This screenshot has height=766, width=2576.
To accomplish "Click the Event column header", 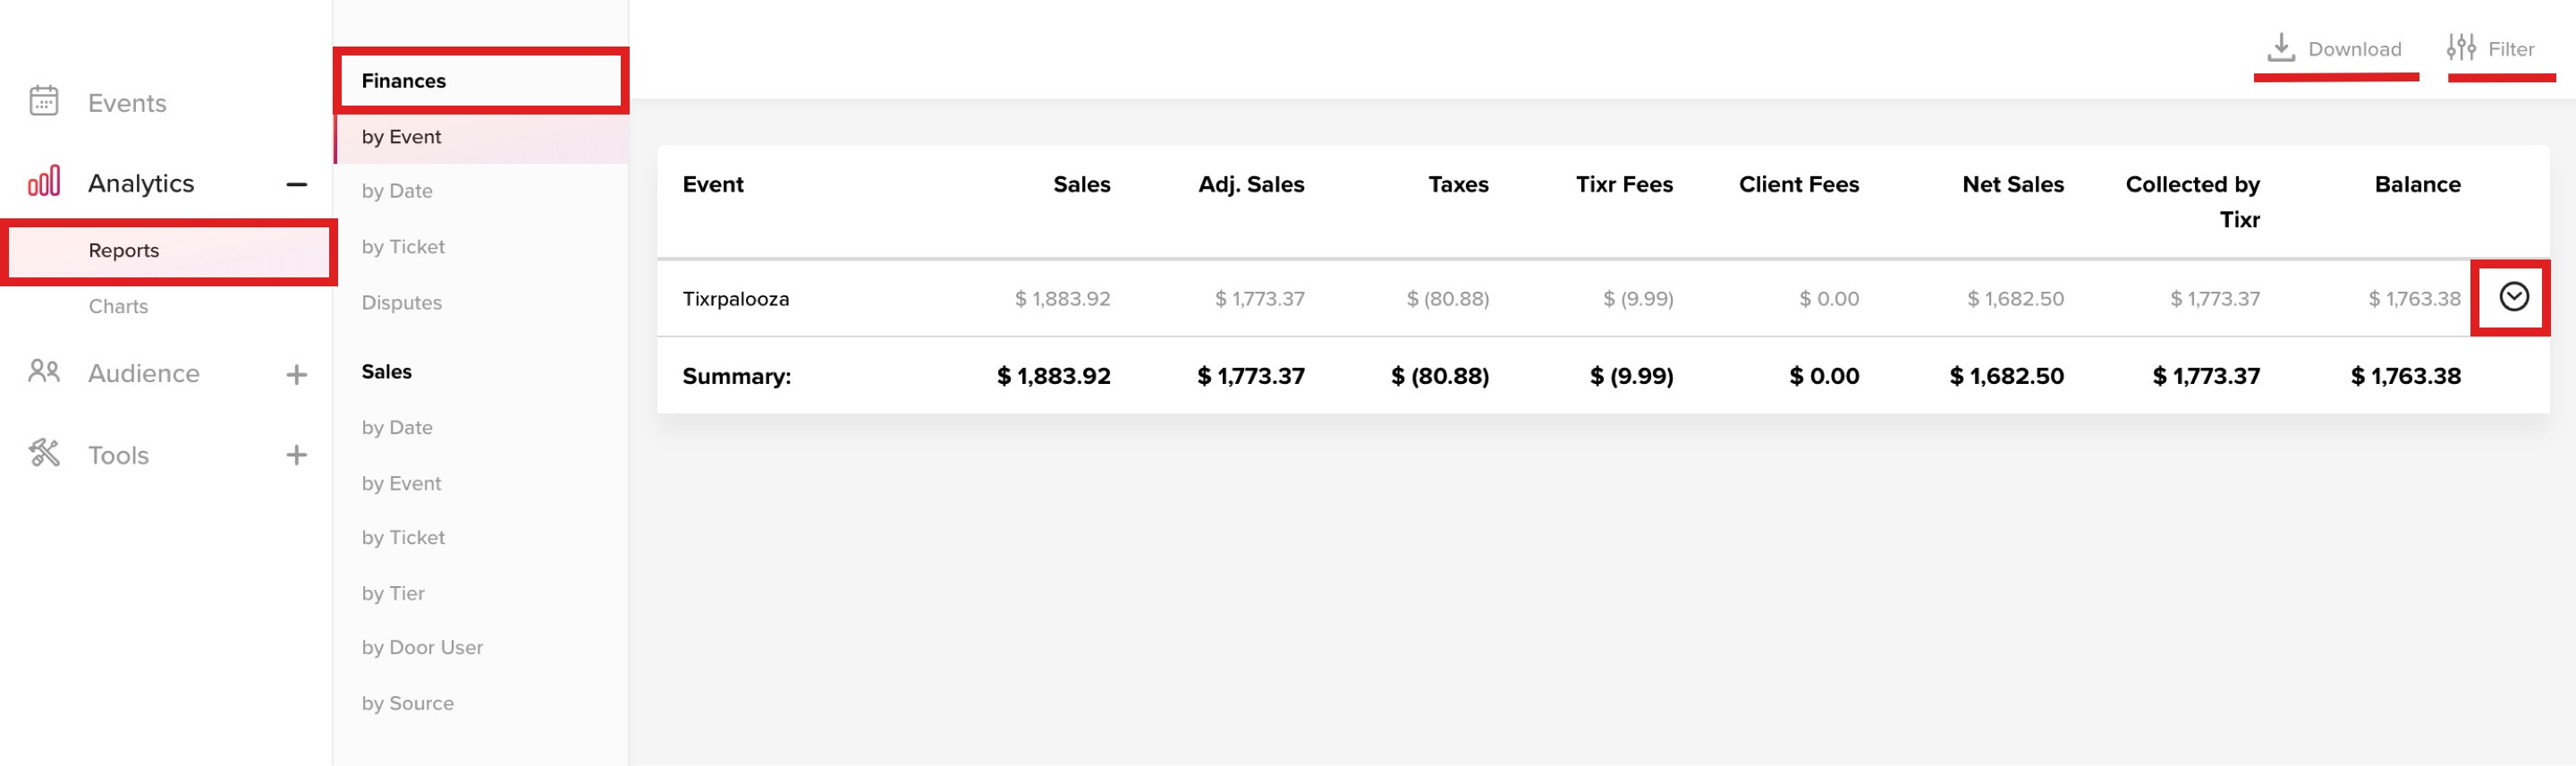I will click(713, 184).
